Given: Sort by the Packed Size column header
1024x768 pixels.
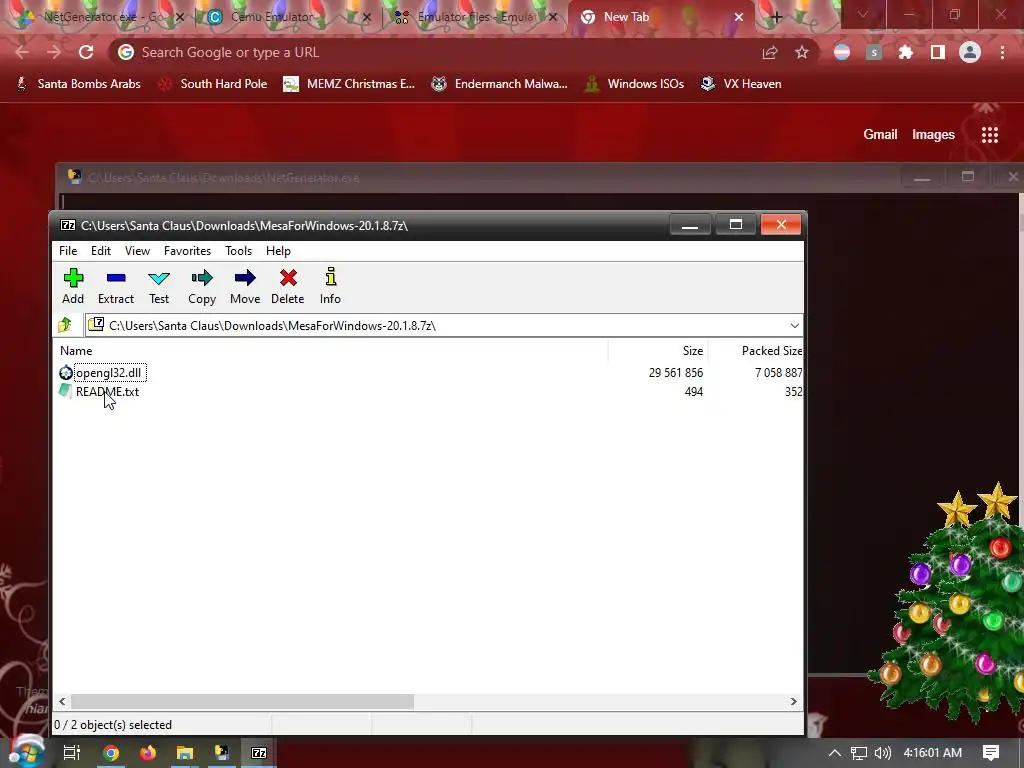Looking at the screenshot, I should (x=771, y=351).
